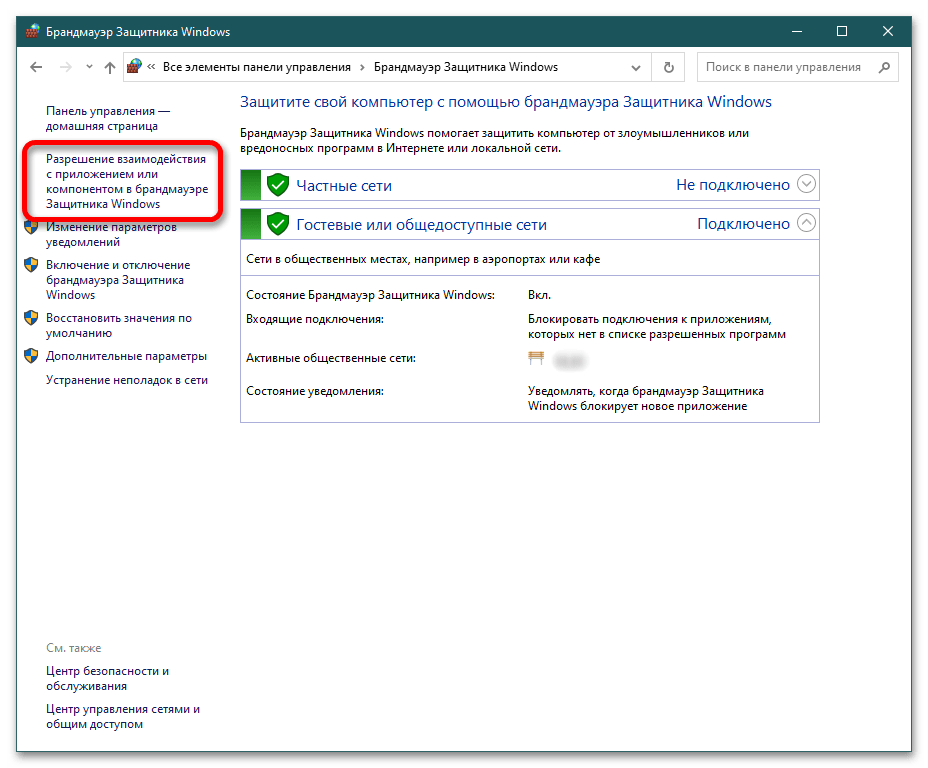Open Изменение параметров уведомлений

pos(110,234)
